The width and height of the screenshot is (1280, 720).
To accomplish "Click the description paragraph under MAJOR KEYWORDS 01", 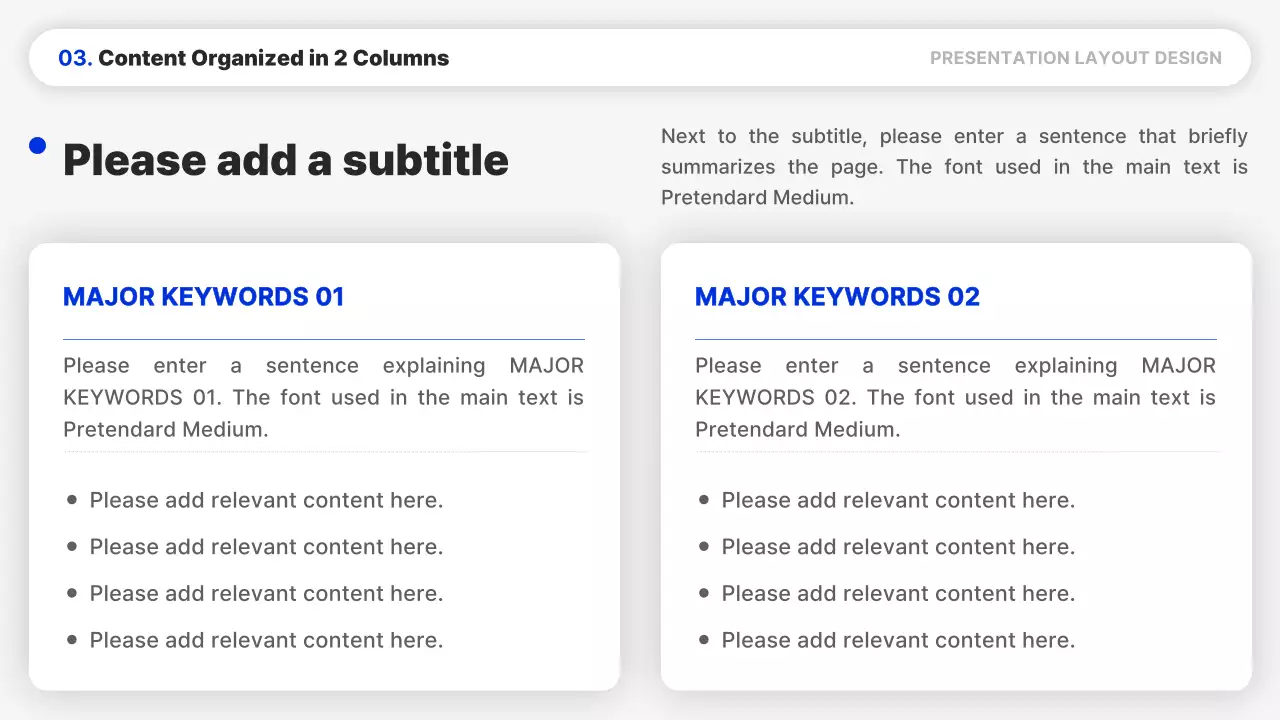I will coord(323,397).
